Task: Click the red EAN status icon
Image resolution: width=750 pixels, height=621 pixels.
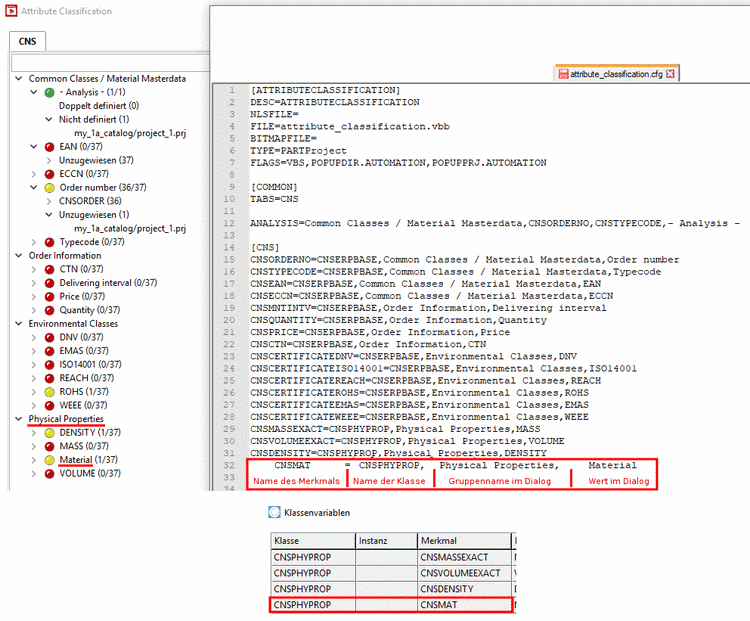Action: pyautogui.click(x=49, y=147)
